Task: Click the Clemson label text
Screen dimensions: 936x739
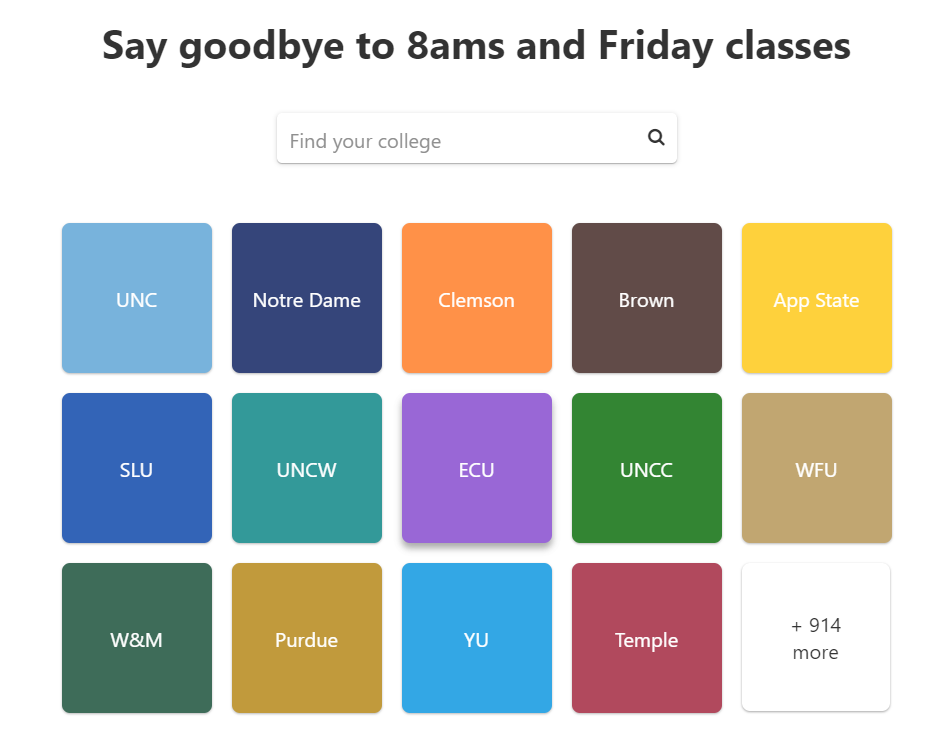Action: [x=477, y=300]
